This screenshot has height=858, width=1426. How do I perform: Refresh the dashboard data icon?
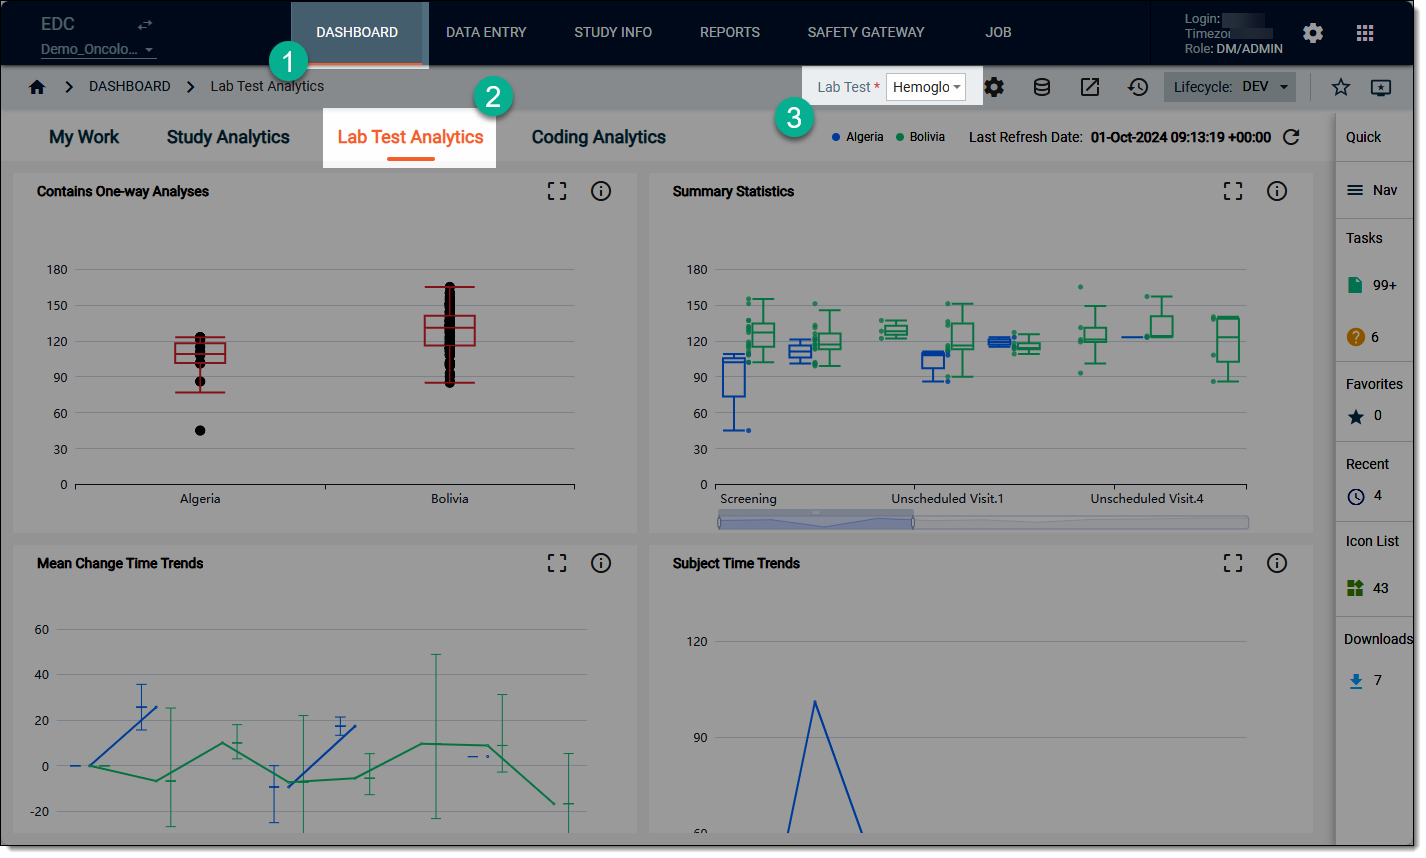point(1291,137)
